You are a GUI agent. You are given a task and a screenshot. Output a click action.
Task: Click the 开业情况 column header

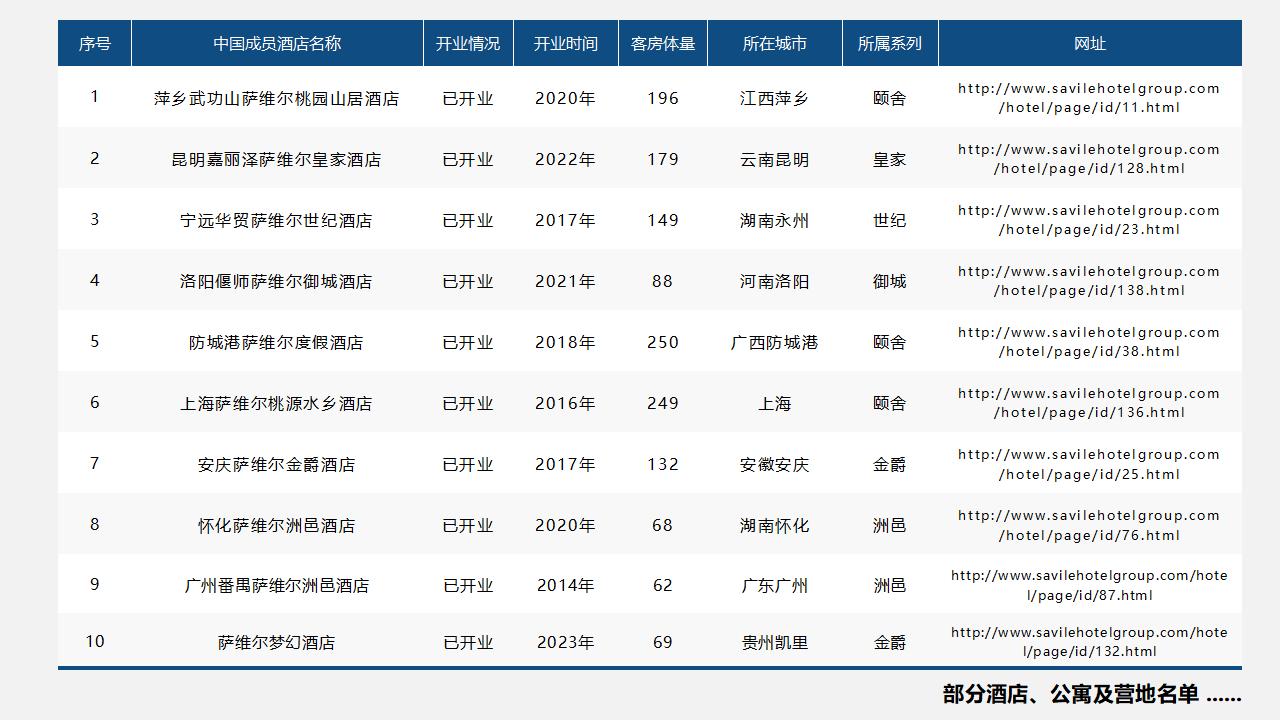(468, 44)
